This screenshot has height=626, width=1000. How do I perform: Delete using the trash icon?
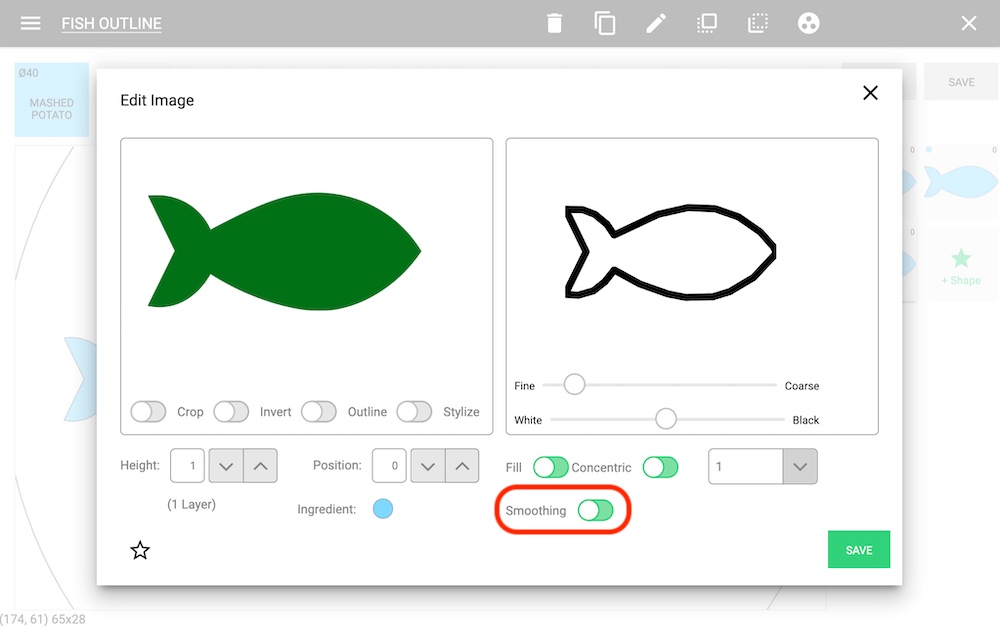pyautogui.click(x=554, y=24)
